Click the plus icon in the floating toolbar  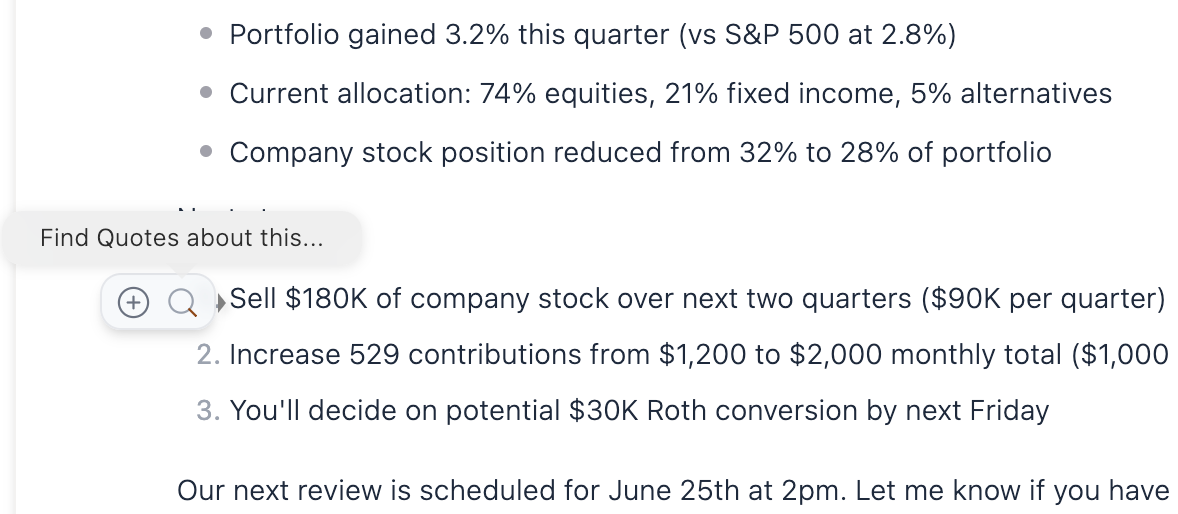click(x=133, y=301)
